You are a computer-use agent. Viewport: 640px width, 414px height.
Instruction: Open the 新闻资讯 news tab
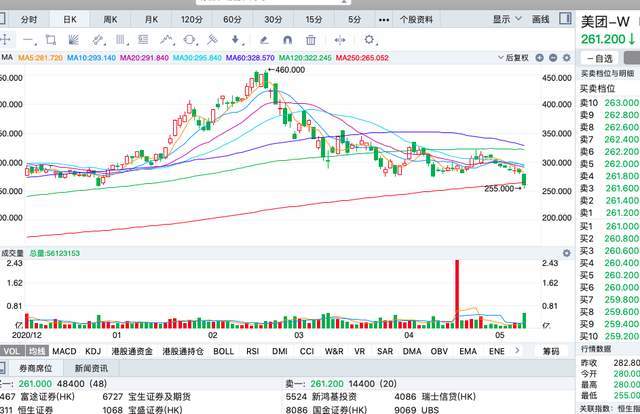(91, 368)
